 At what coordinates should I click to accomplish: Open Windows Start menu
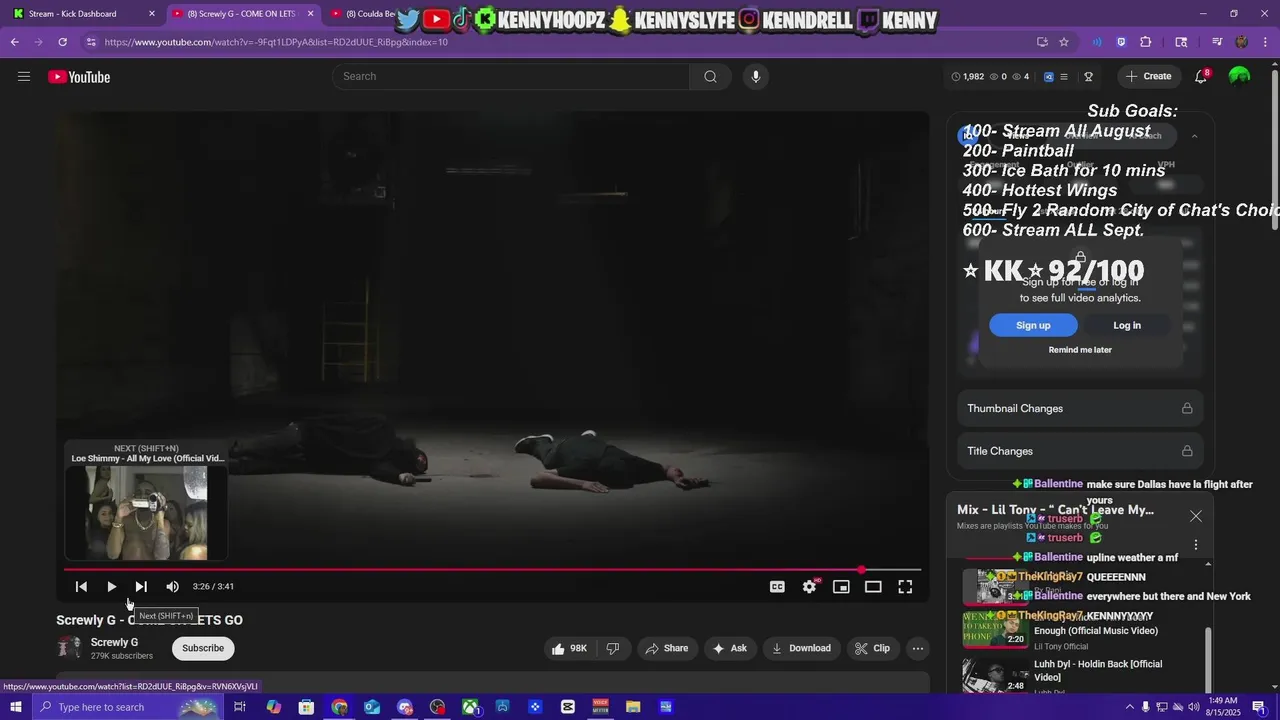15,707
